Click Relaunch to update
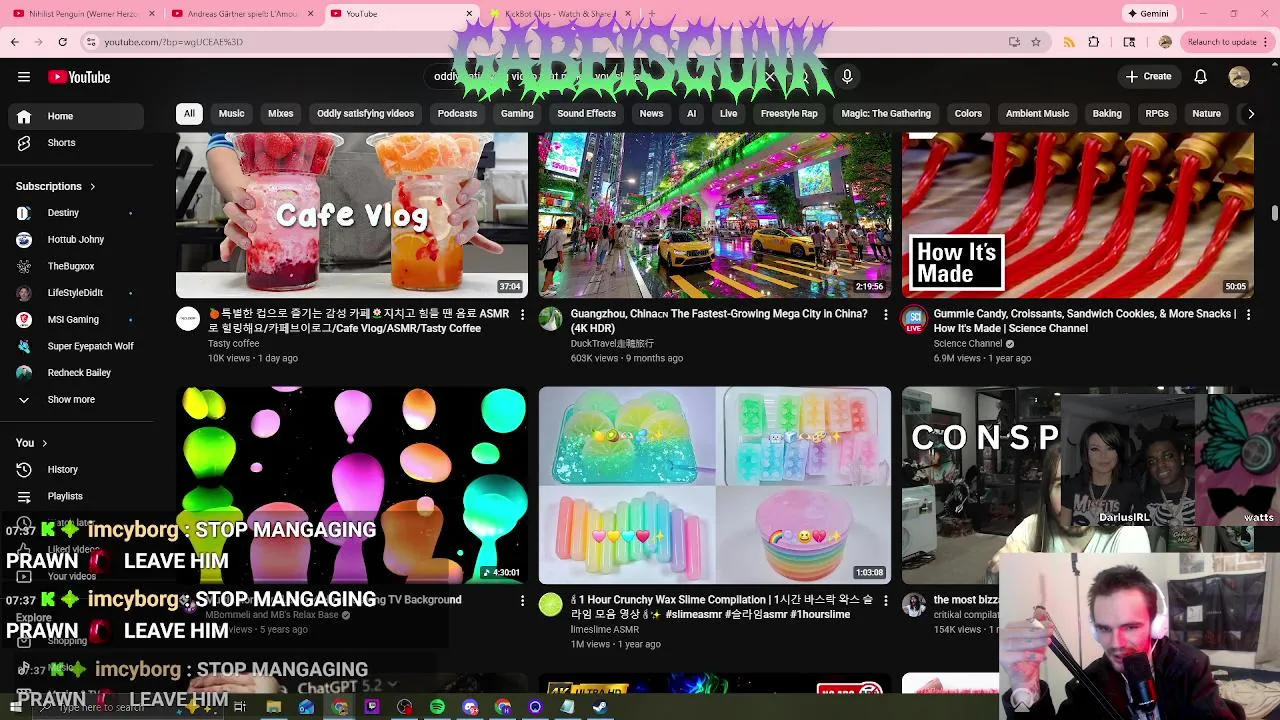This screenshot has height=720, width=1280. [1222, 42]
